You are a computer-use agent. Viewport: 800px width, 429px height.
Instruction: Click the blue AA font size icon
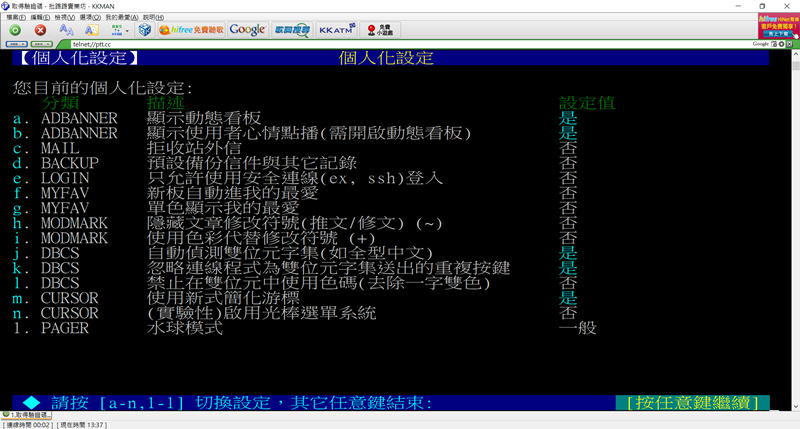coord(66,30)
